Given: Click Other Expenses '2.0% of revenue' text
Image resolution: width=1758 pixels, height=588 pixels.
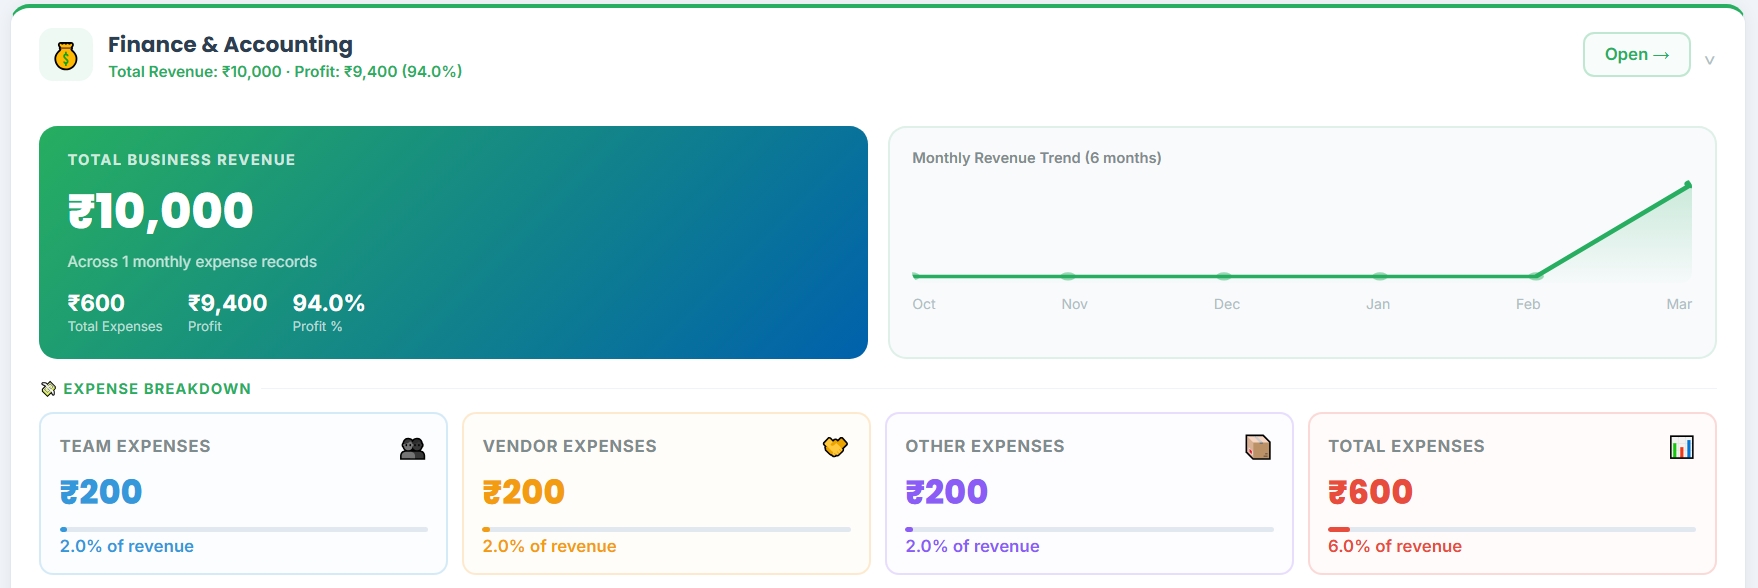Looking at the screenshot, I should (972, 546).
